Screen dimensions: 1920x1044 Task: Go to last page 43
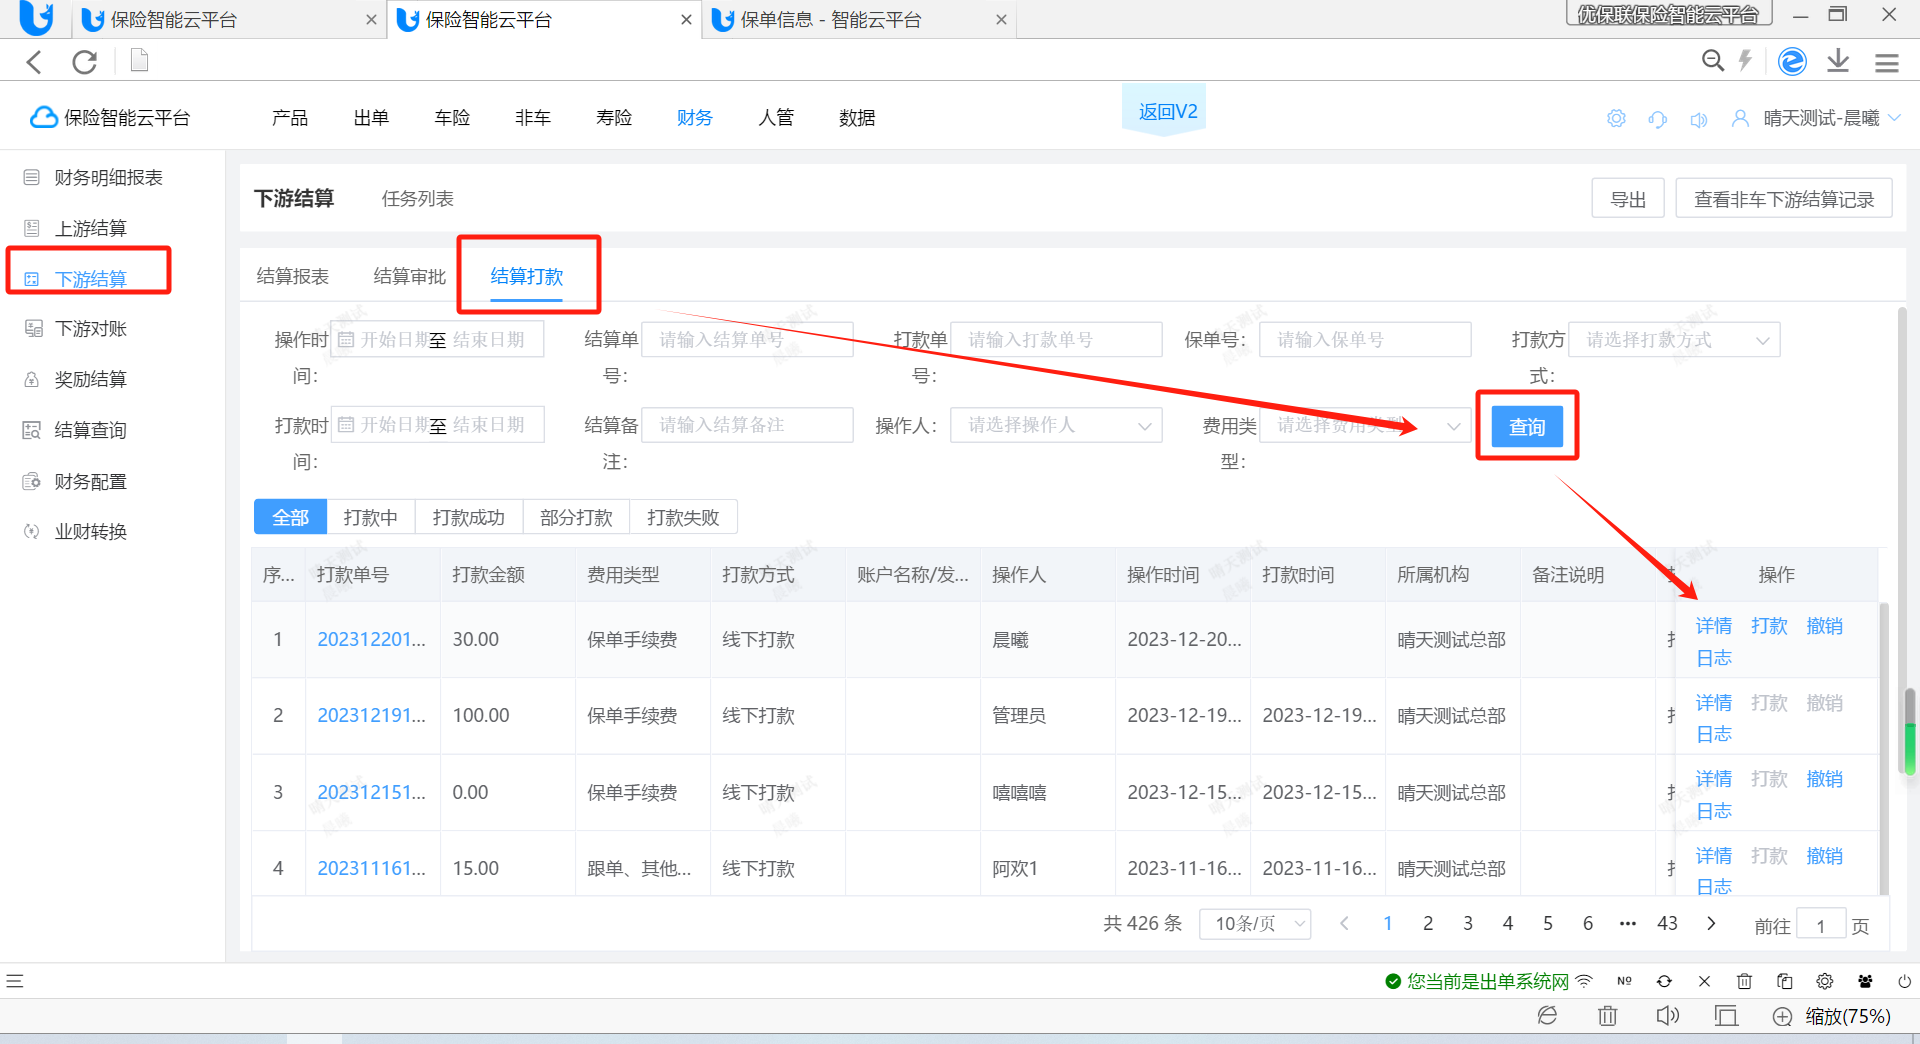1667,924
